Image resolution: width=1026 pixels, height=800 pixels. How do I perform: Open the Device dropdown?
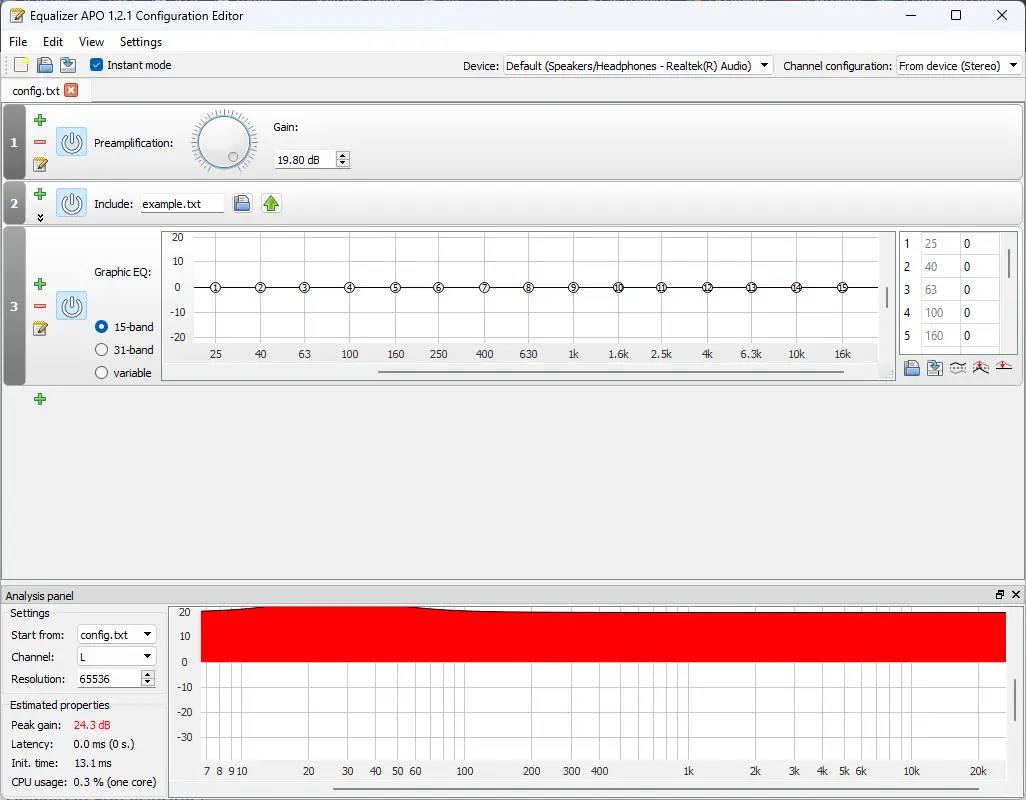[763, 64]
